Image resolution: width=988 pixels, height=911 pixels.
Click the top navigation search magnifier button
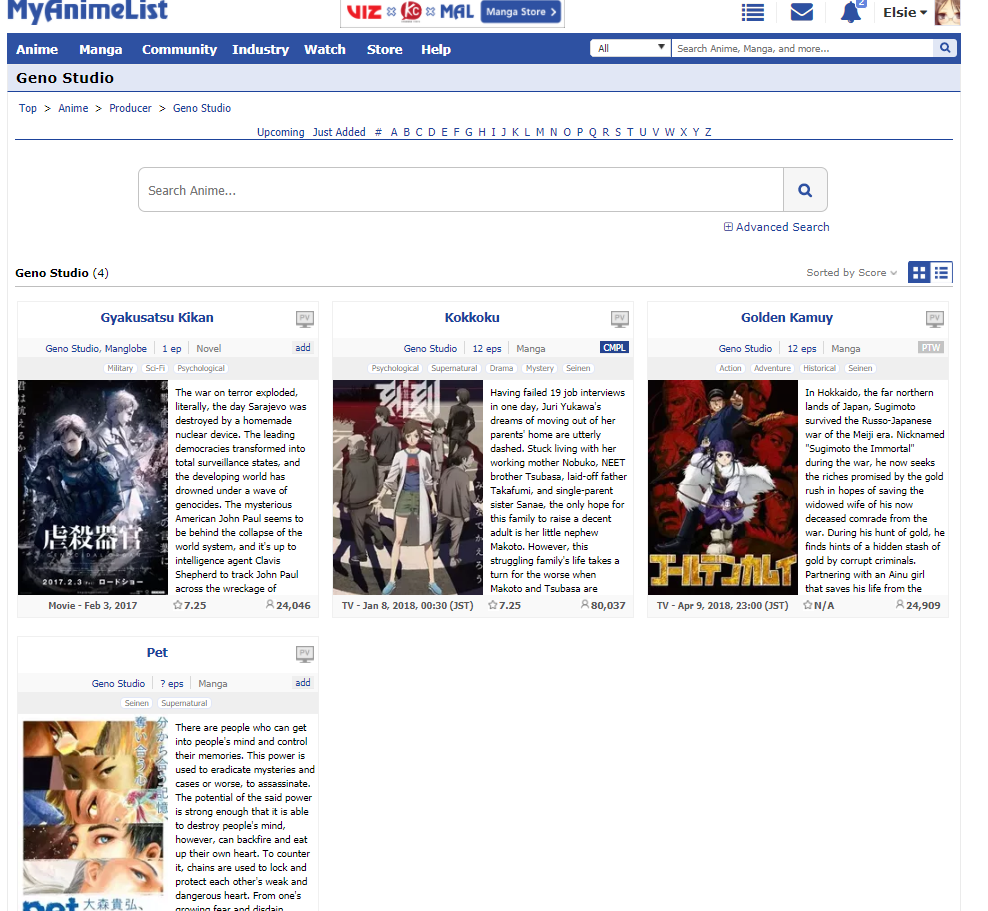(945, 48)
